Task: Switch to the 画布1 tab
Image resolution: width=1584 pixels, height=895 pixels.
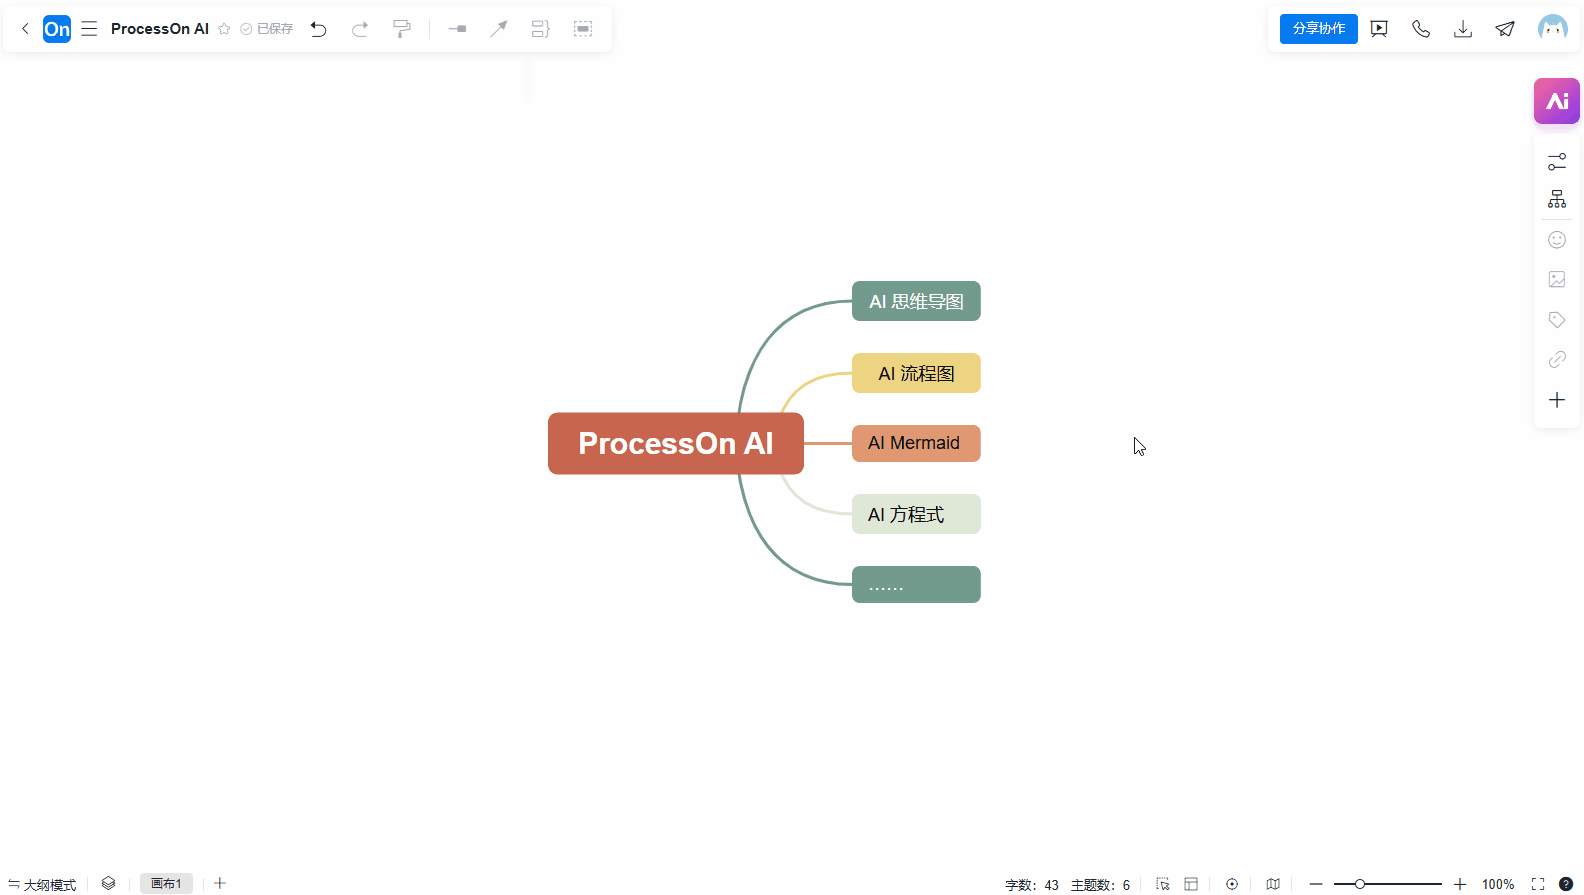Action: [x=166, y=884]
